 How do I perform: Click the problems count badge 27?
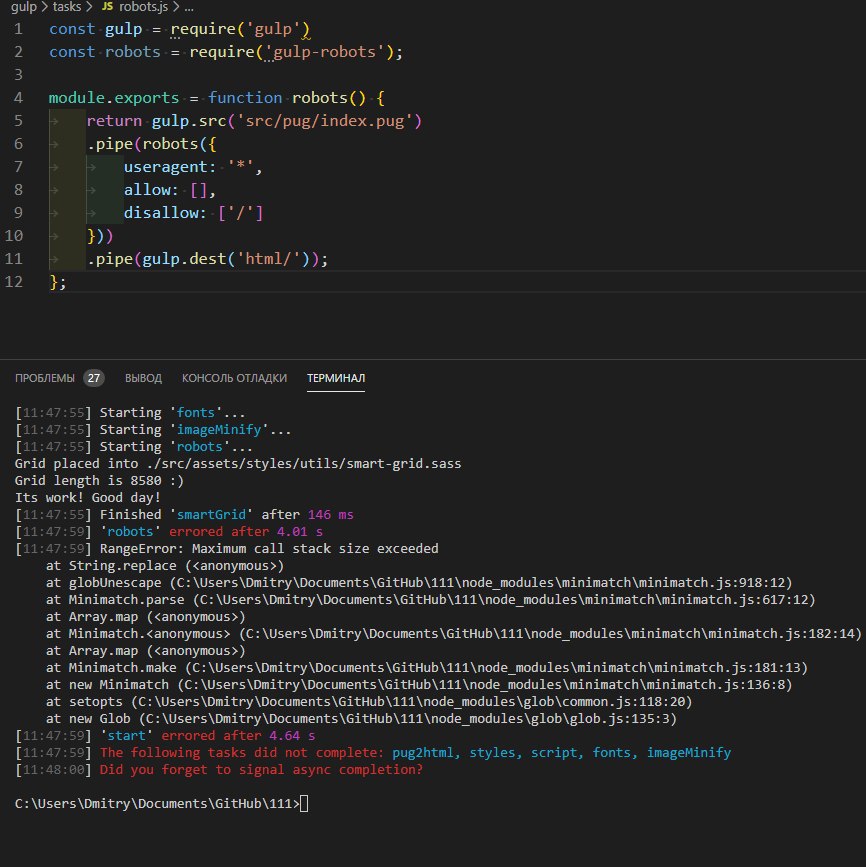pos(94,378)
